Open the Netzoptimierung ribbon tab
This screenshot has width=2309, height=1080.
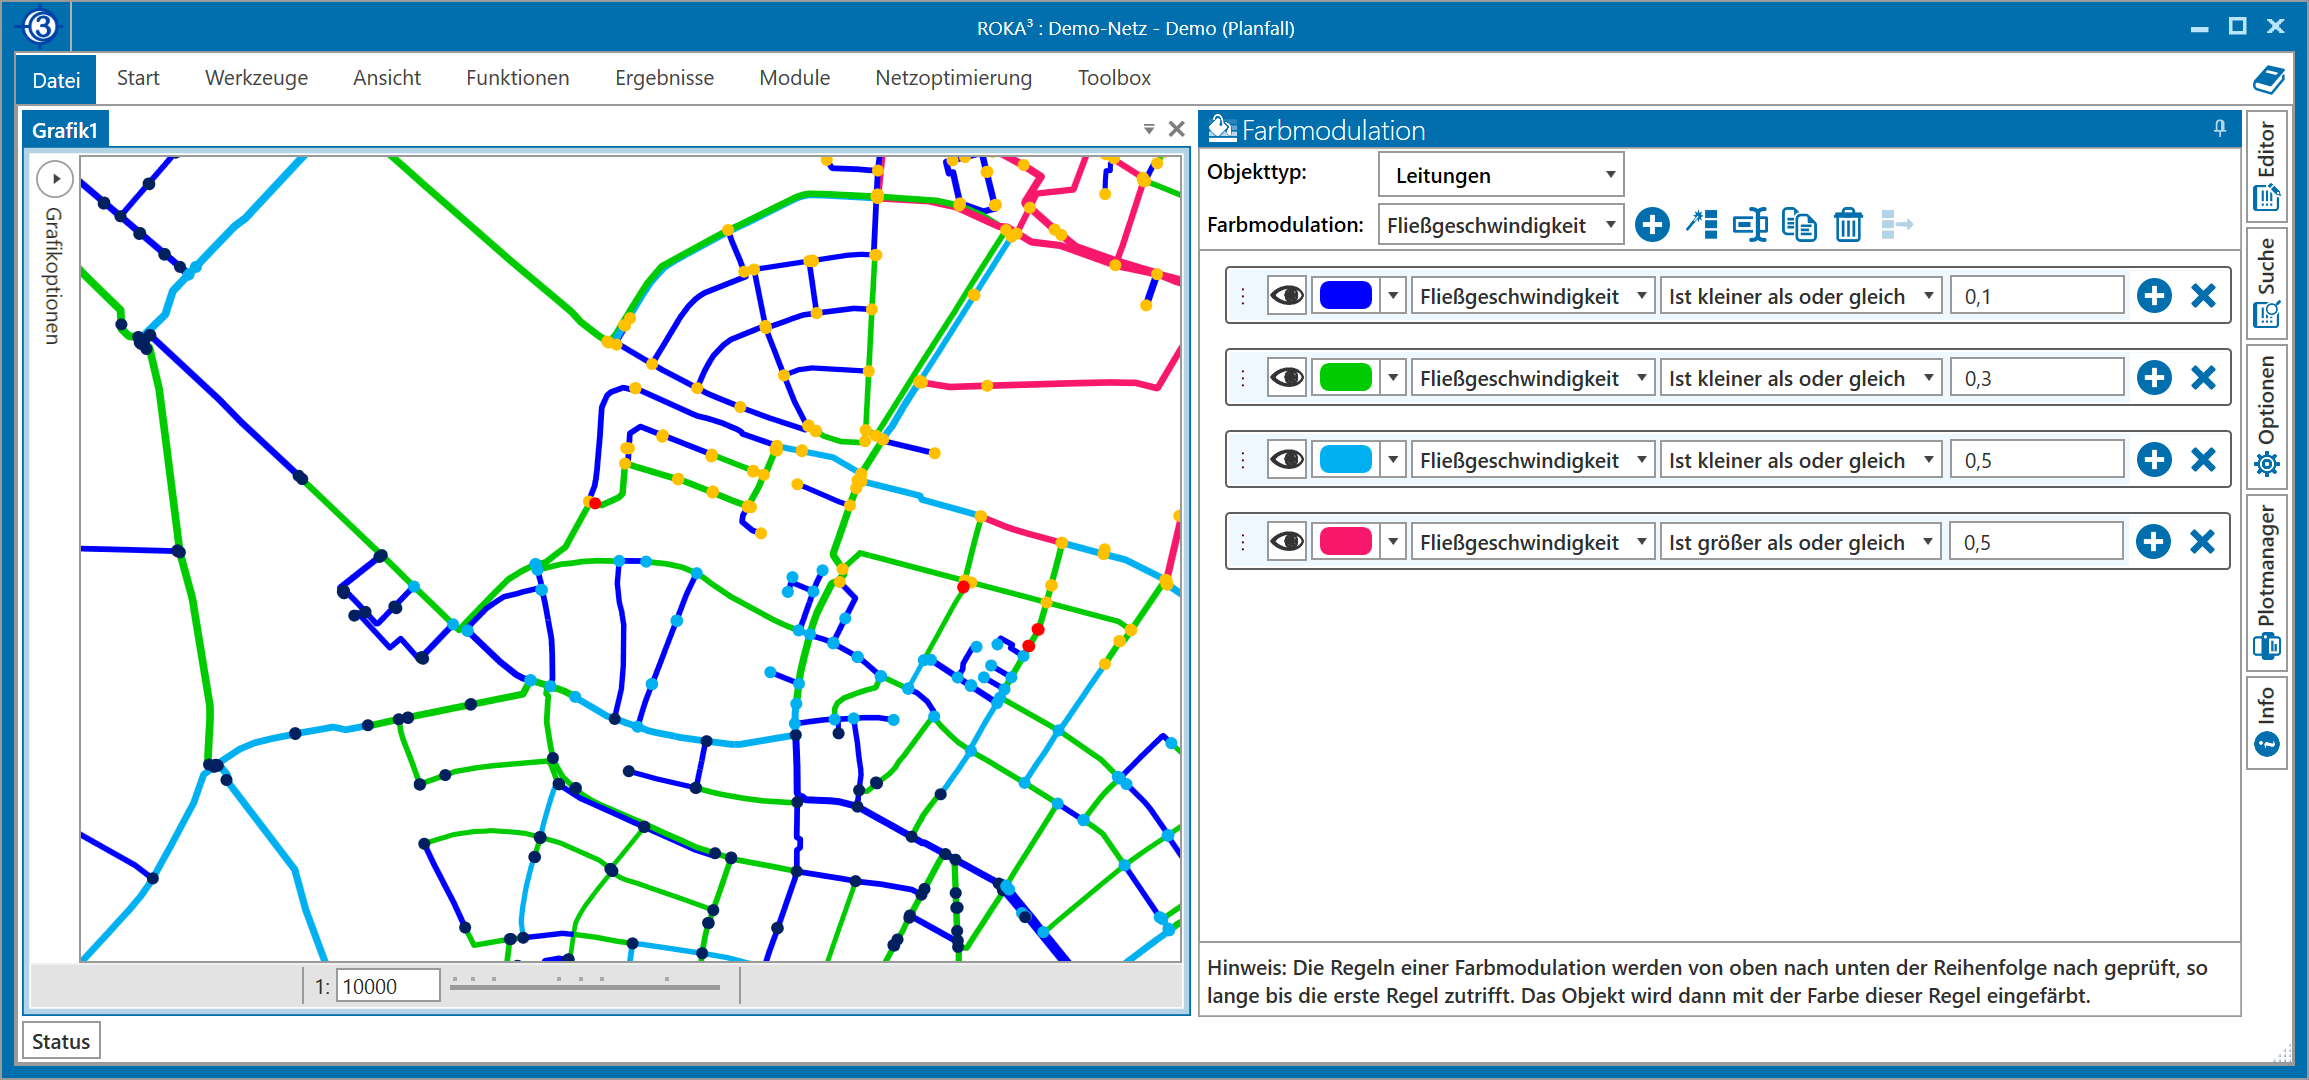pyautogui.click(x=953, y=78)
